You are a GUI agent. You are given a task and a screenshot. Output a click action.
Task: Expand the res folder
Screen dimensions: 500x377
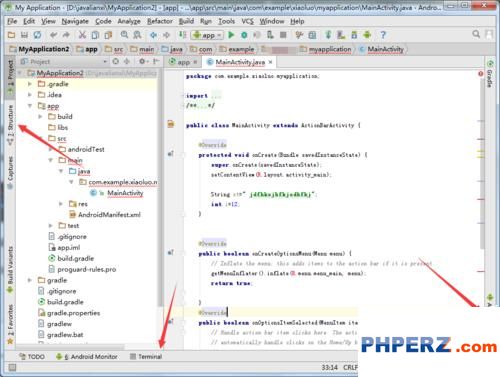coord(61,204)
